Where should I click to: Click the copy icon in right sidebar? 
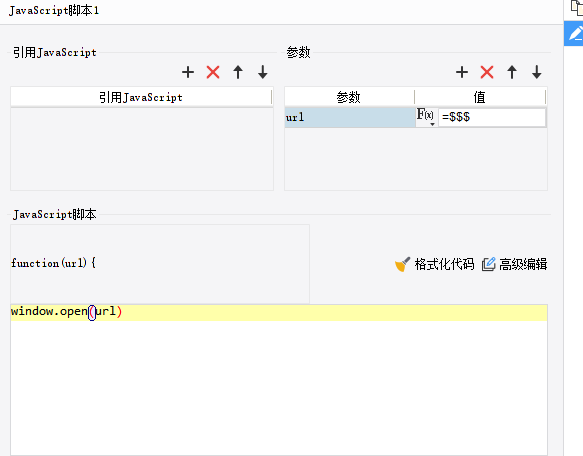[576, 8]
